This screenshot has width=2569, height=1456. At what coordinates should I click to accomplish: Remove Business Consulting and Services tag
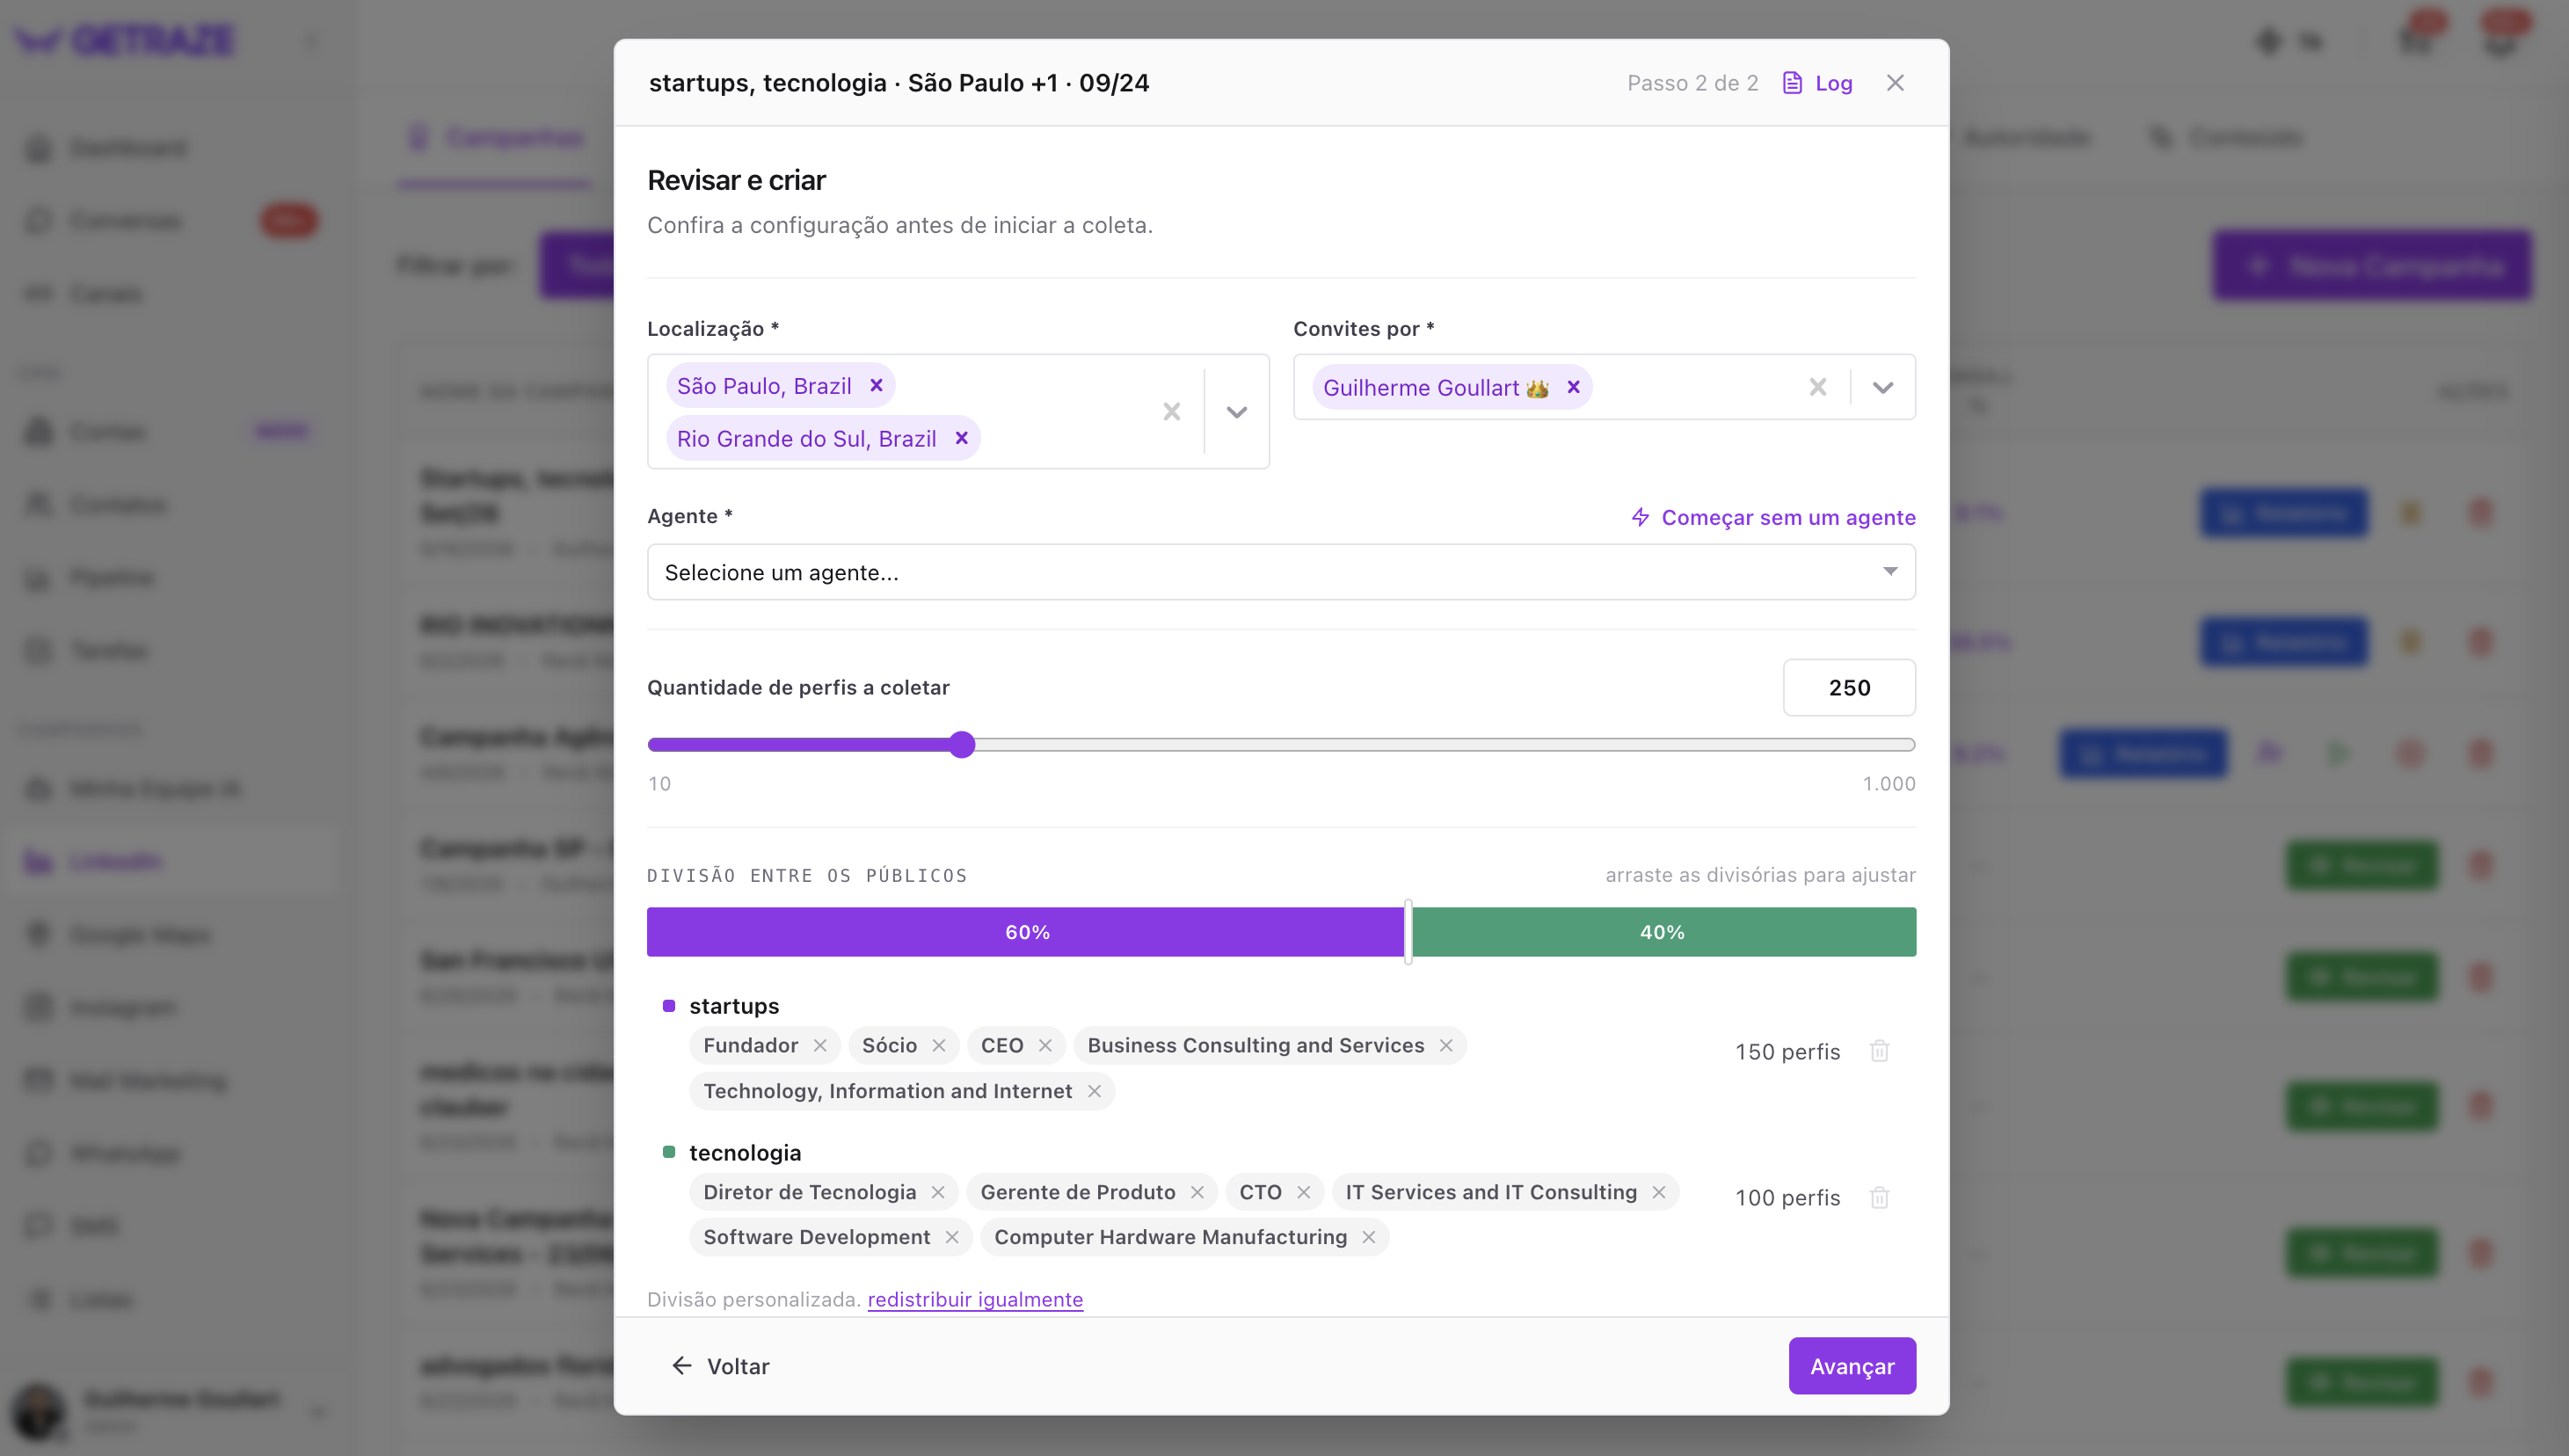[x=1446, y=1045]
